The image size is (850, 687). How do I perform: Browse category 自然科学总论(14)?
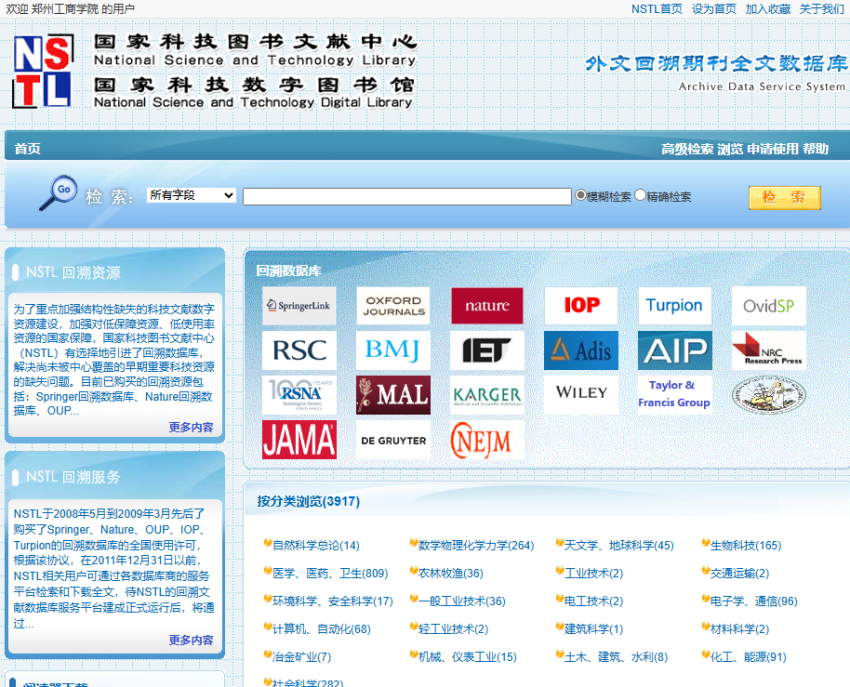coord(315,545)
